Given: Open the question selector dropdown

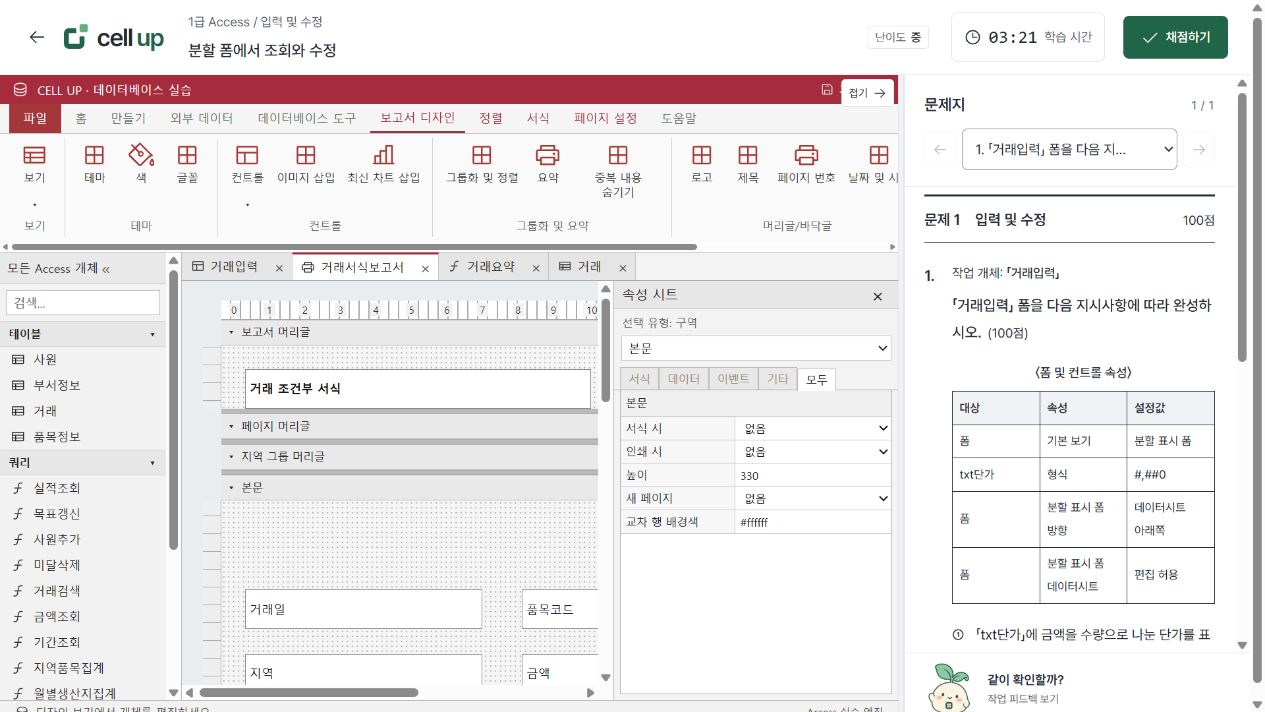Looking at the screenshot, I should tap(1069, 150).
